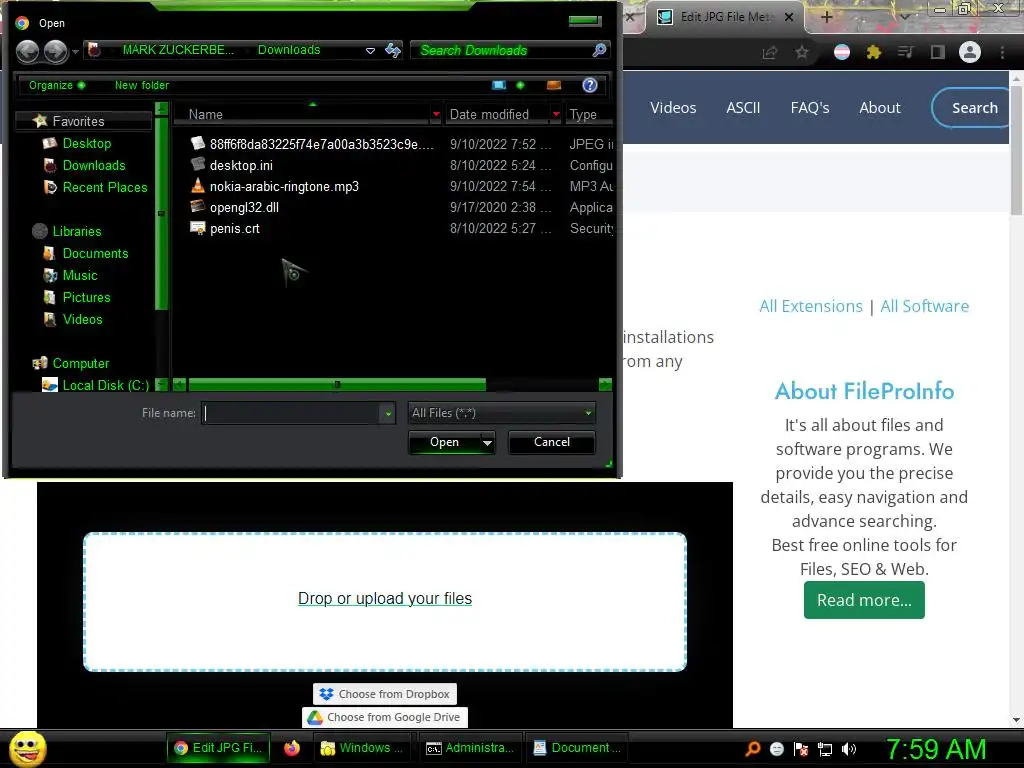Open Documents library
Screen dimensions: 1024x768
click(x=95, y=253)
